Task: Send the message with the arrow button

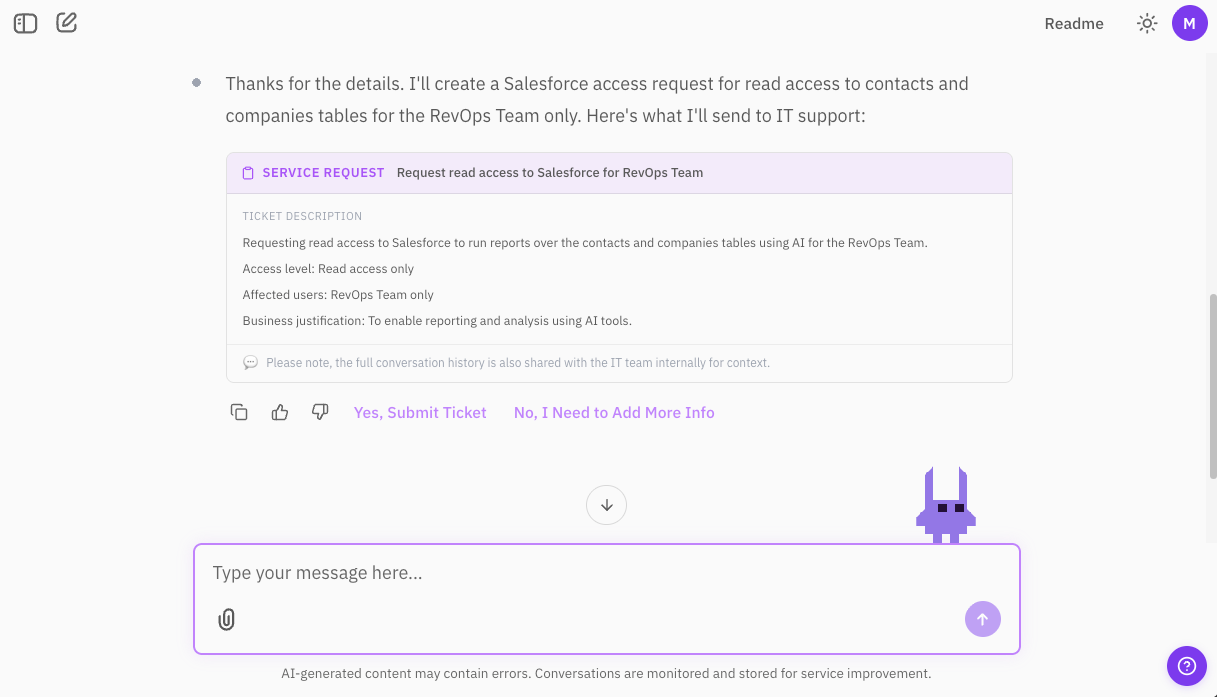Action: coord(982,619)
